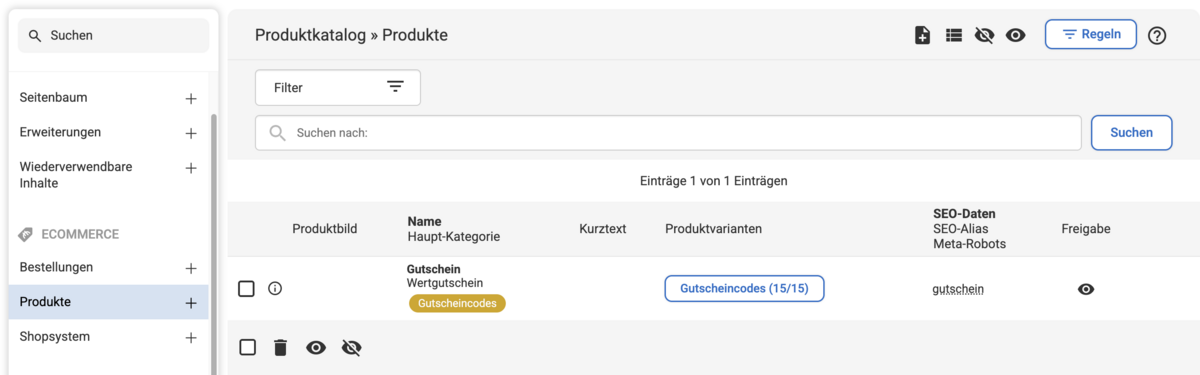Click the Produktkatalog » Produkte breadcrumb
The image size is (1200, 375).
(x=351, y=35)
